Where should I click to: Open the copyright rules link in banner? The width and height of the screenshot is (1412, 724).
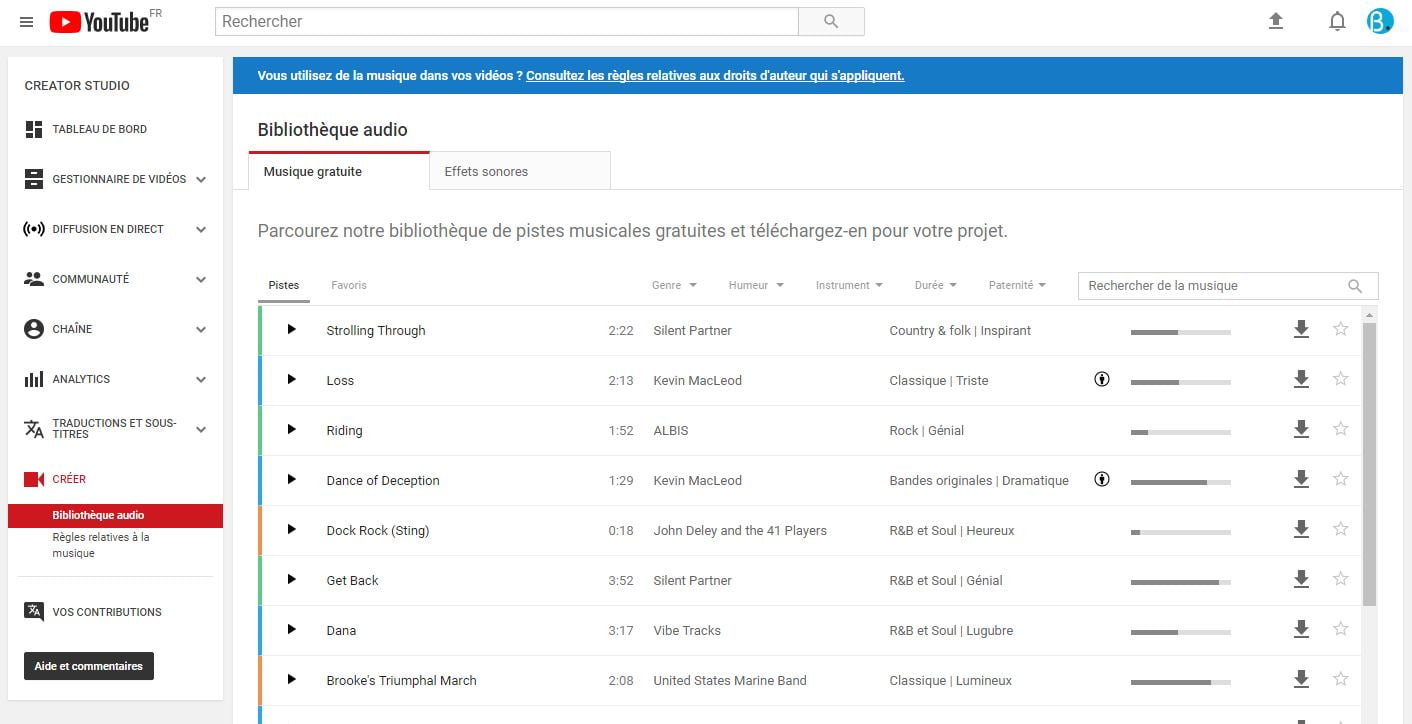click(715, 75)
